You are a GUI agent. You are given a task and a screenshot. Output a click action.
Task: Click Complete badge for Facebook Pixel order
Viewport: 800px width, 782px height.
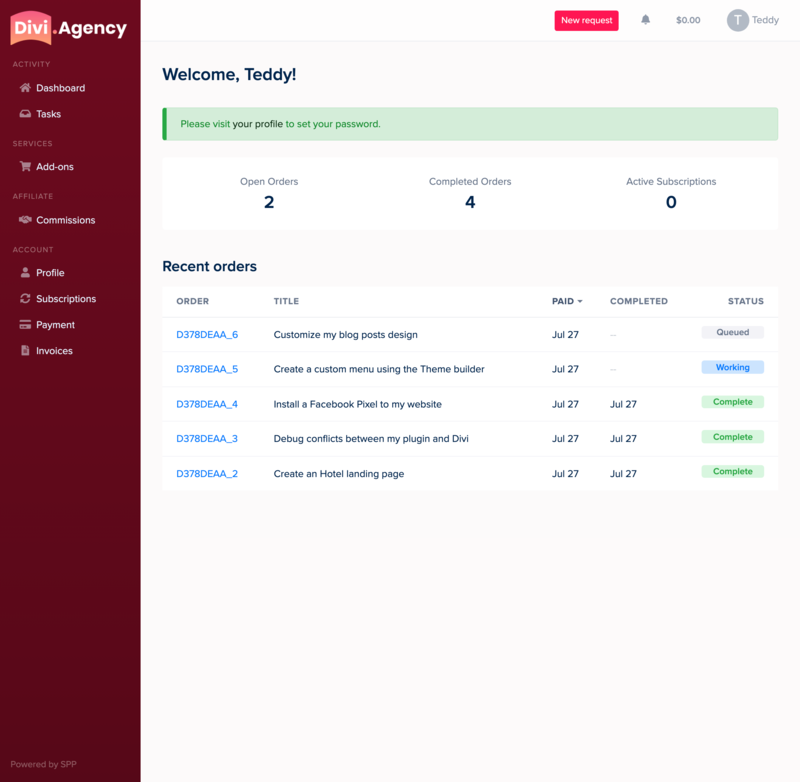click(732, 402)
